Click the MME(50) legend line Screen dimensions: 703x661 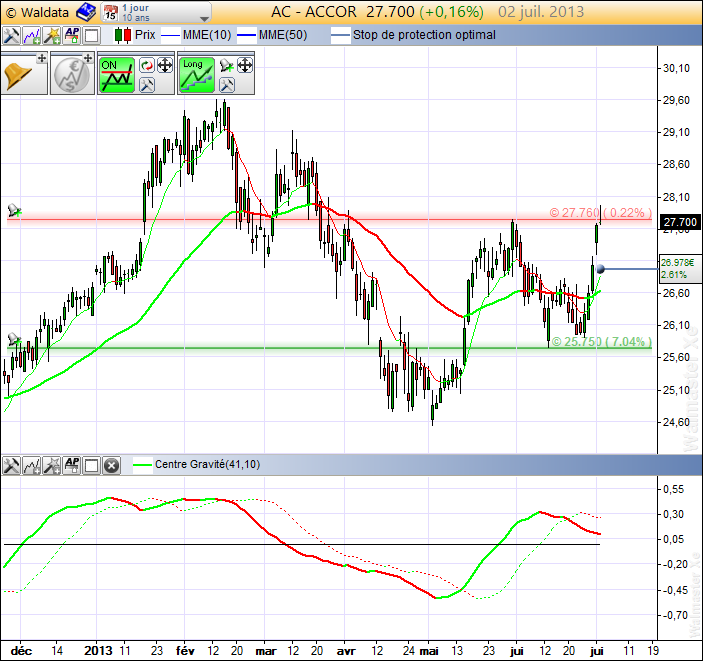click(x=272, y=35)
